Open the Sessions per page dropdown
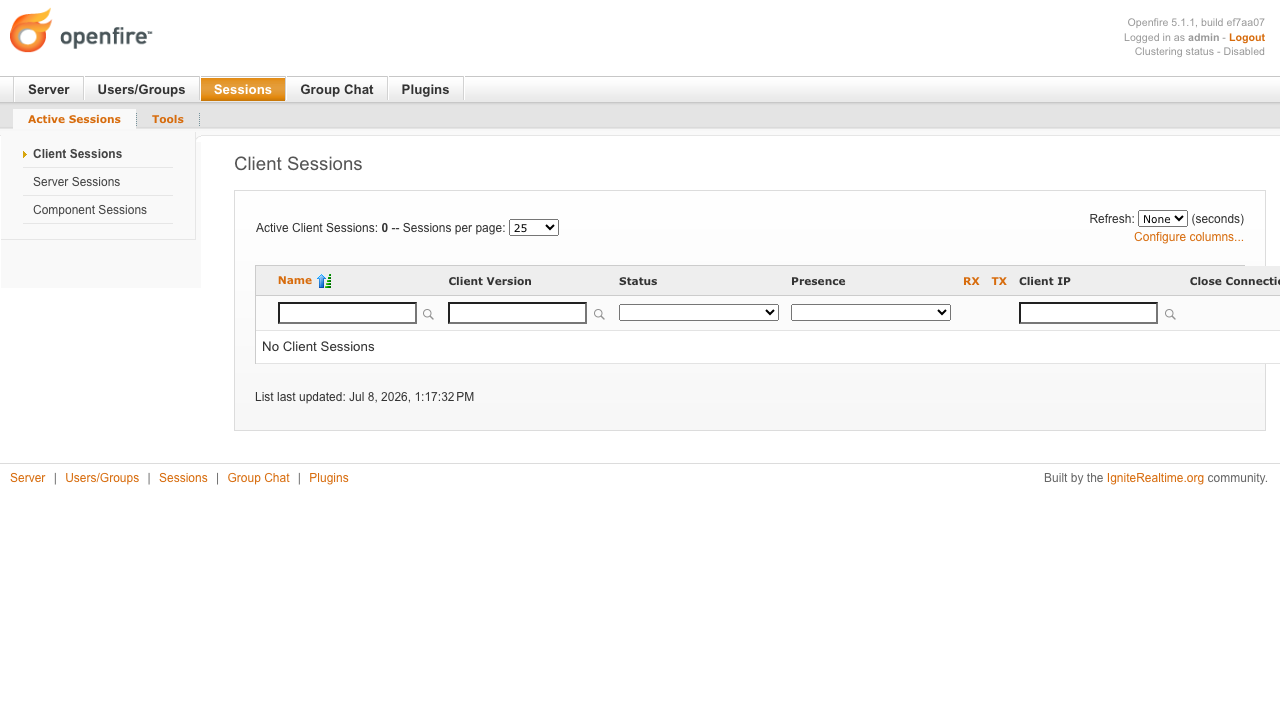This screenshot has width=1280, height=720. pos(534,228)
